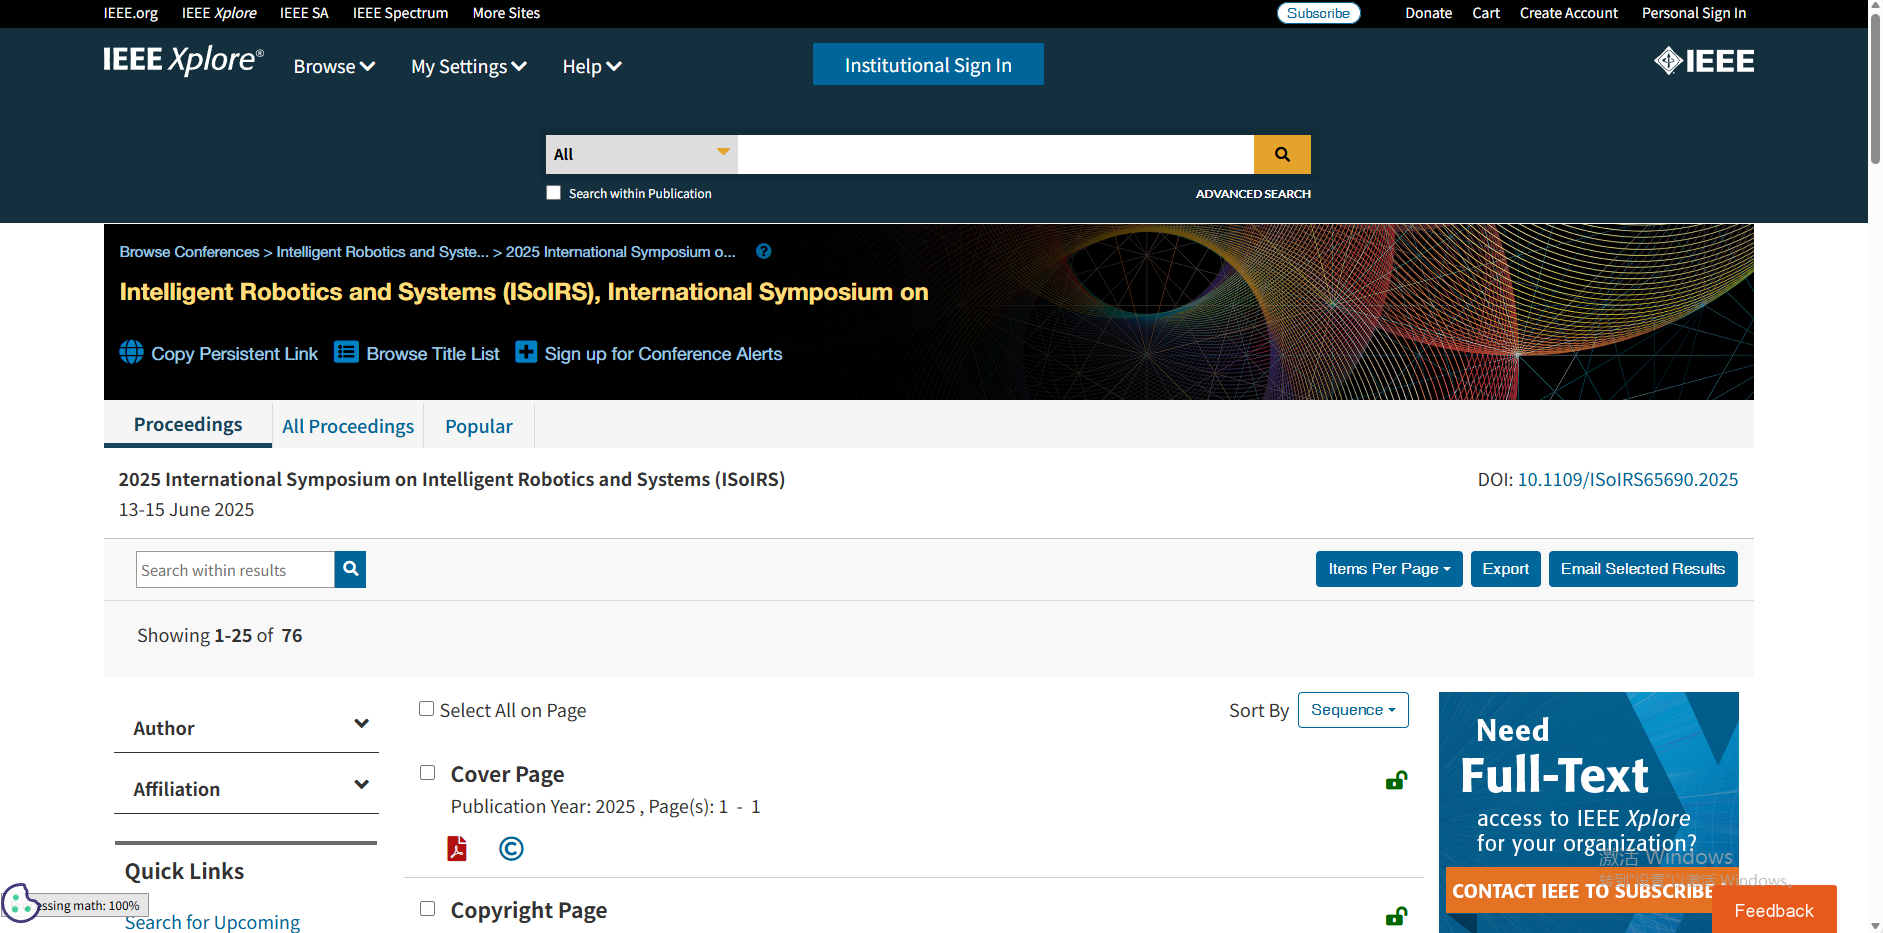Open the Sequence sort dropdown

(1352, 710)
